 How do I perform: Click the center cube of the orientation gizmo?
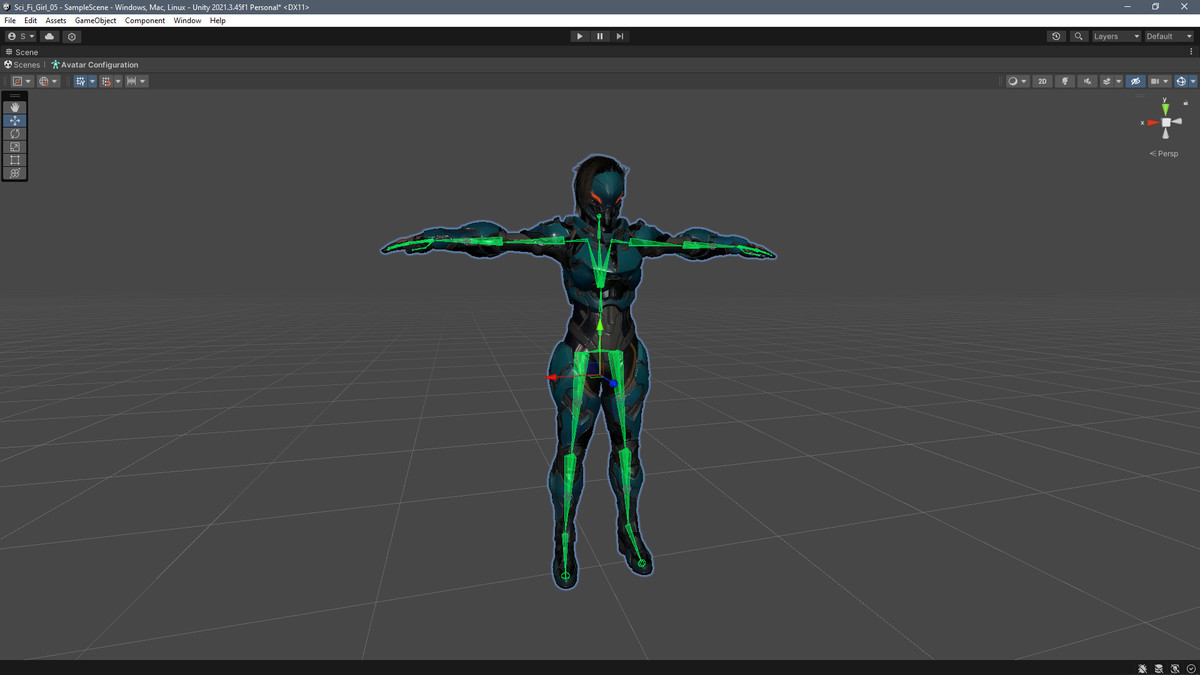(1166, 122)
